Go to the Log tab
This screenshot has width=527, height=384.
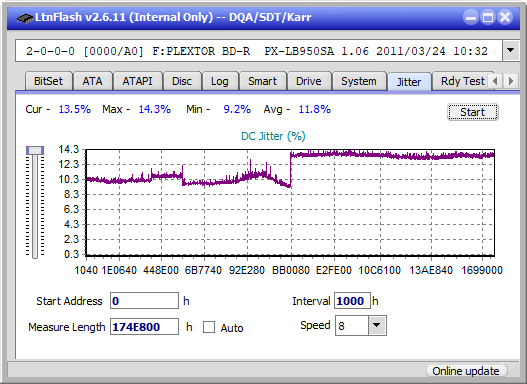tap(220, 81)
